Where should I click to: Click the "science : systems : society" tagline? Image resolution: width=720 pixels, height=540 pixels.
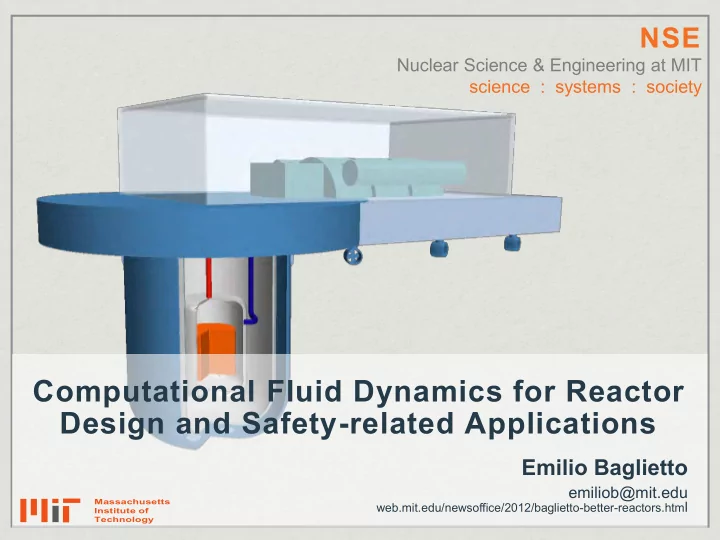tap(585, 87)
